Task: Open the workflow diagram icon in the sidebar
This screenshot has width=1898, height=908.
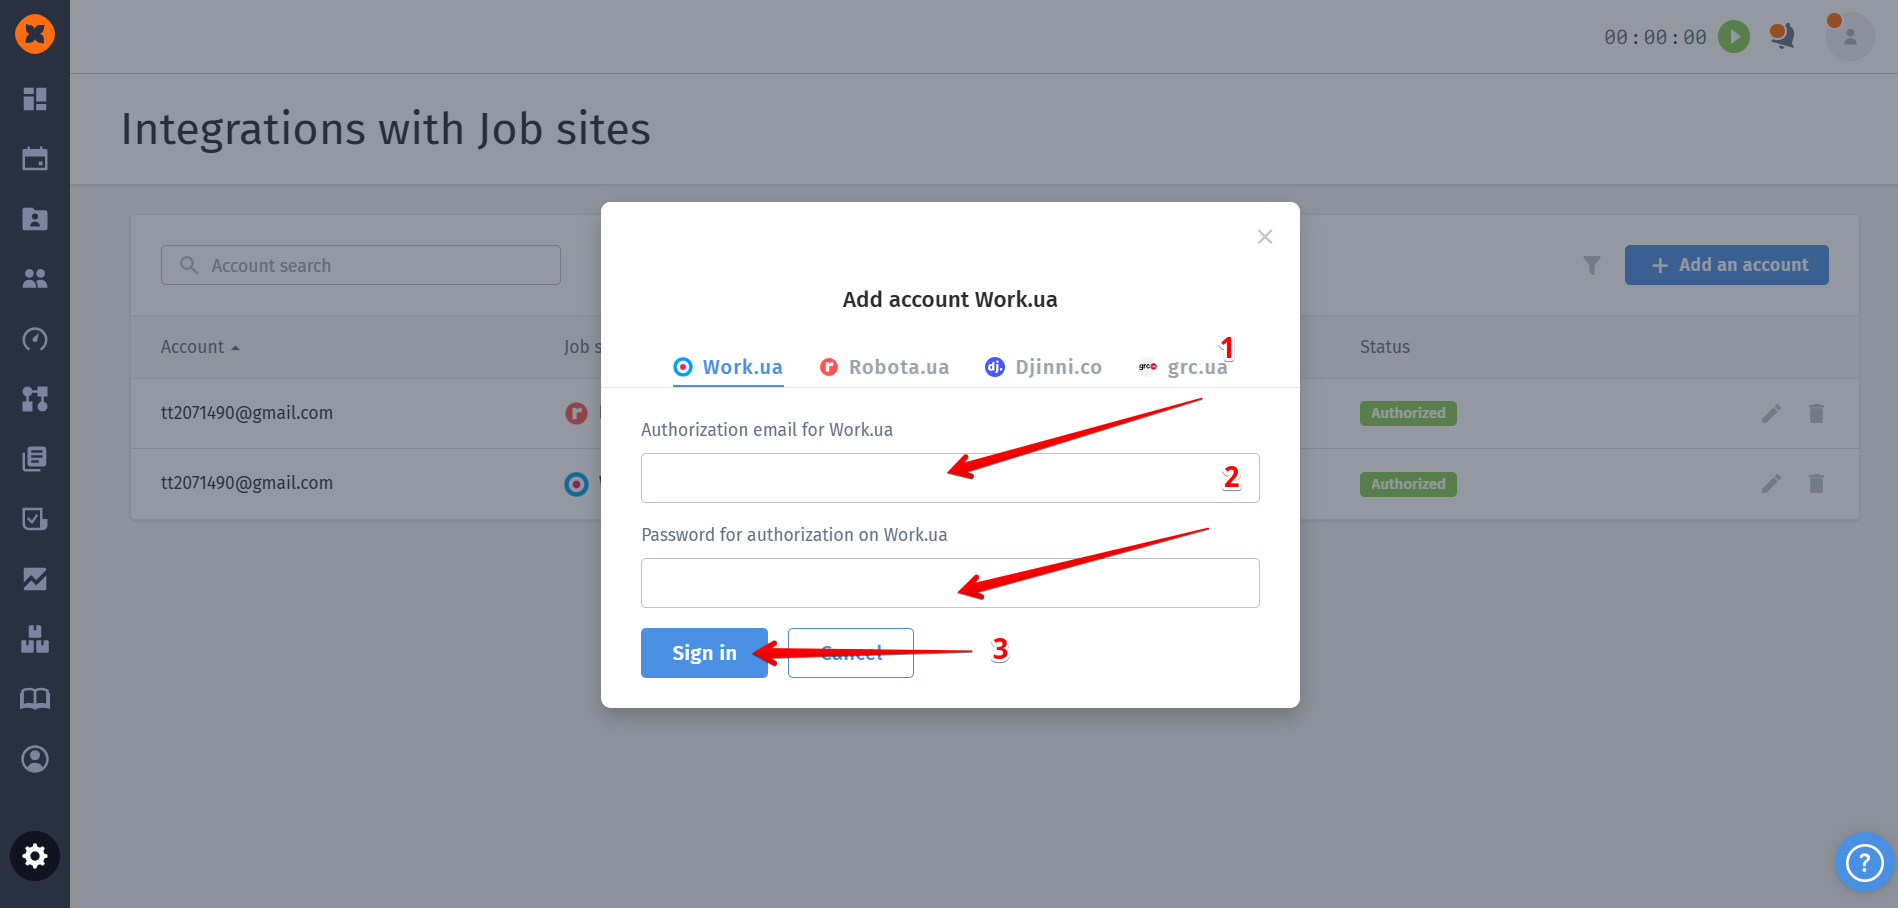Action: click(35, 399)
